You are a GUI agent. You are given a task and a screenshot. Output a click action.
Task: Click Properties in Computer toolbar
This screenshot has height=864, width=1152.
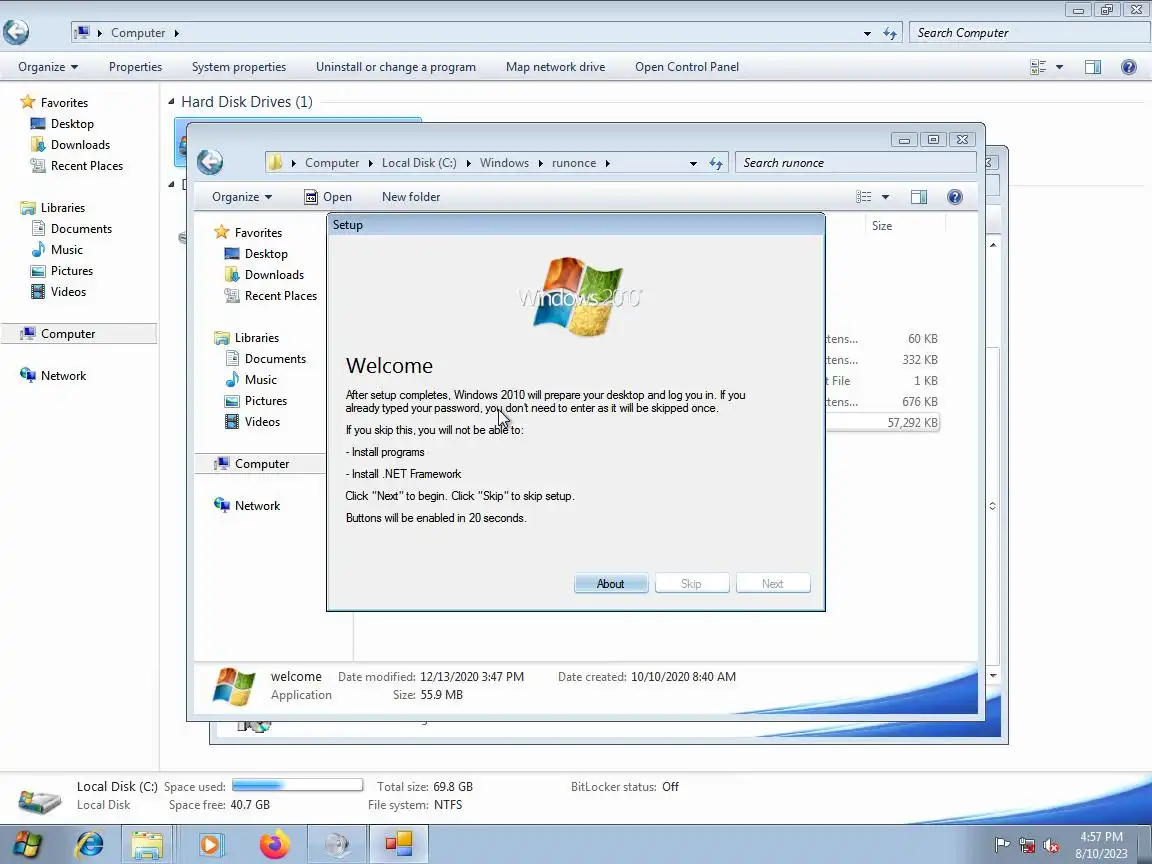click(135, 67)
